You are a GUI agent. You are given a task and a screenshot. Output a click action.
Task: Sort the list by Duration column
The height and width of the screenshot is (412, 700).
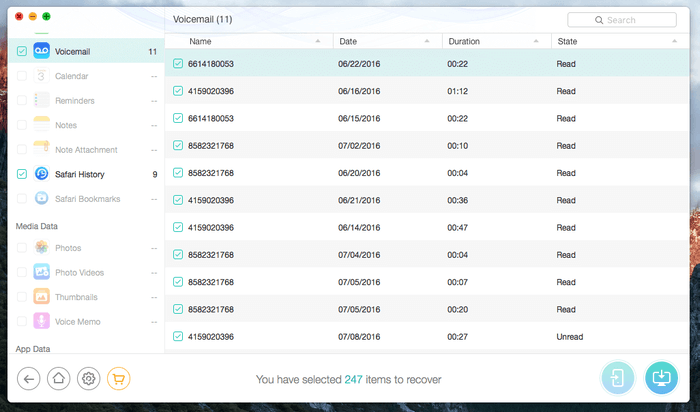tap(464, 42)
